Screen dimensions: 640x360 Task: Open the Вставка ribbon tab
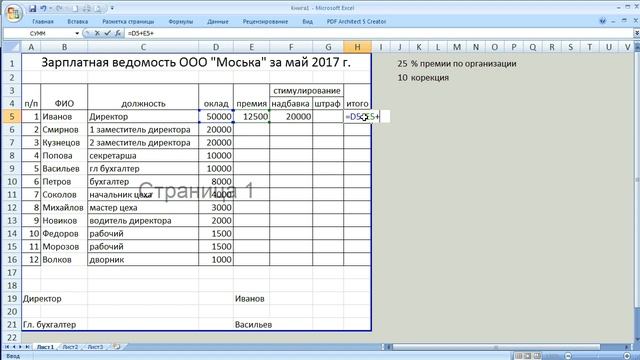77,22
